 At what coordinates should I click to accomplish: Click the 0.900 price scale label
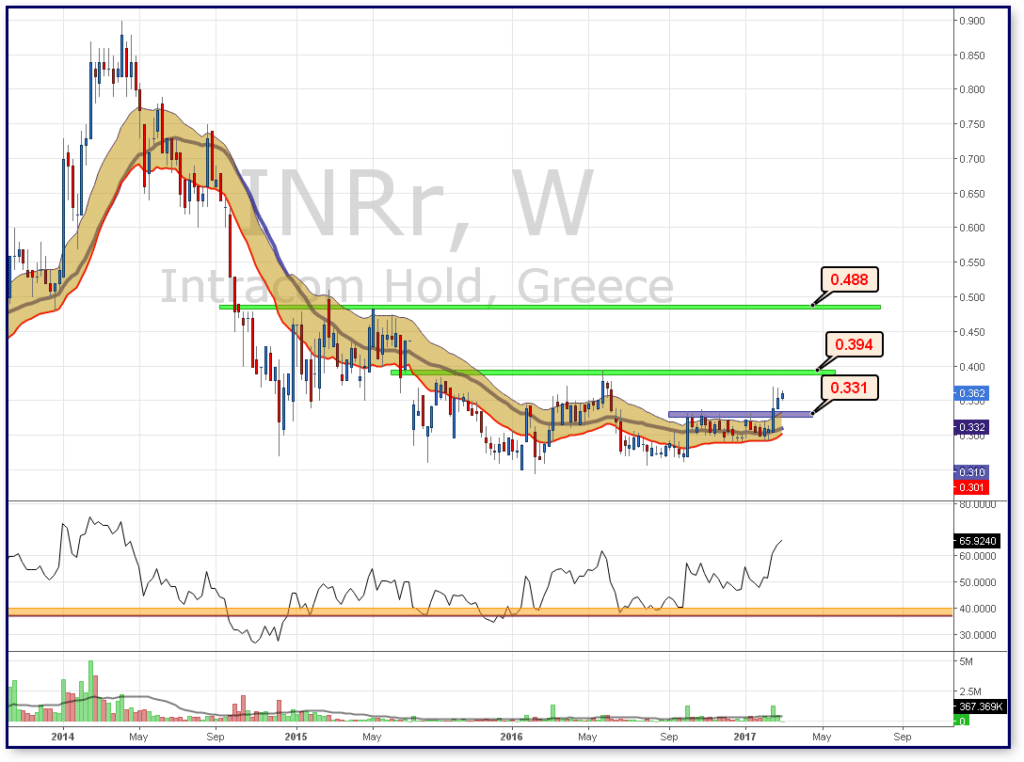[972, 21]
